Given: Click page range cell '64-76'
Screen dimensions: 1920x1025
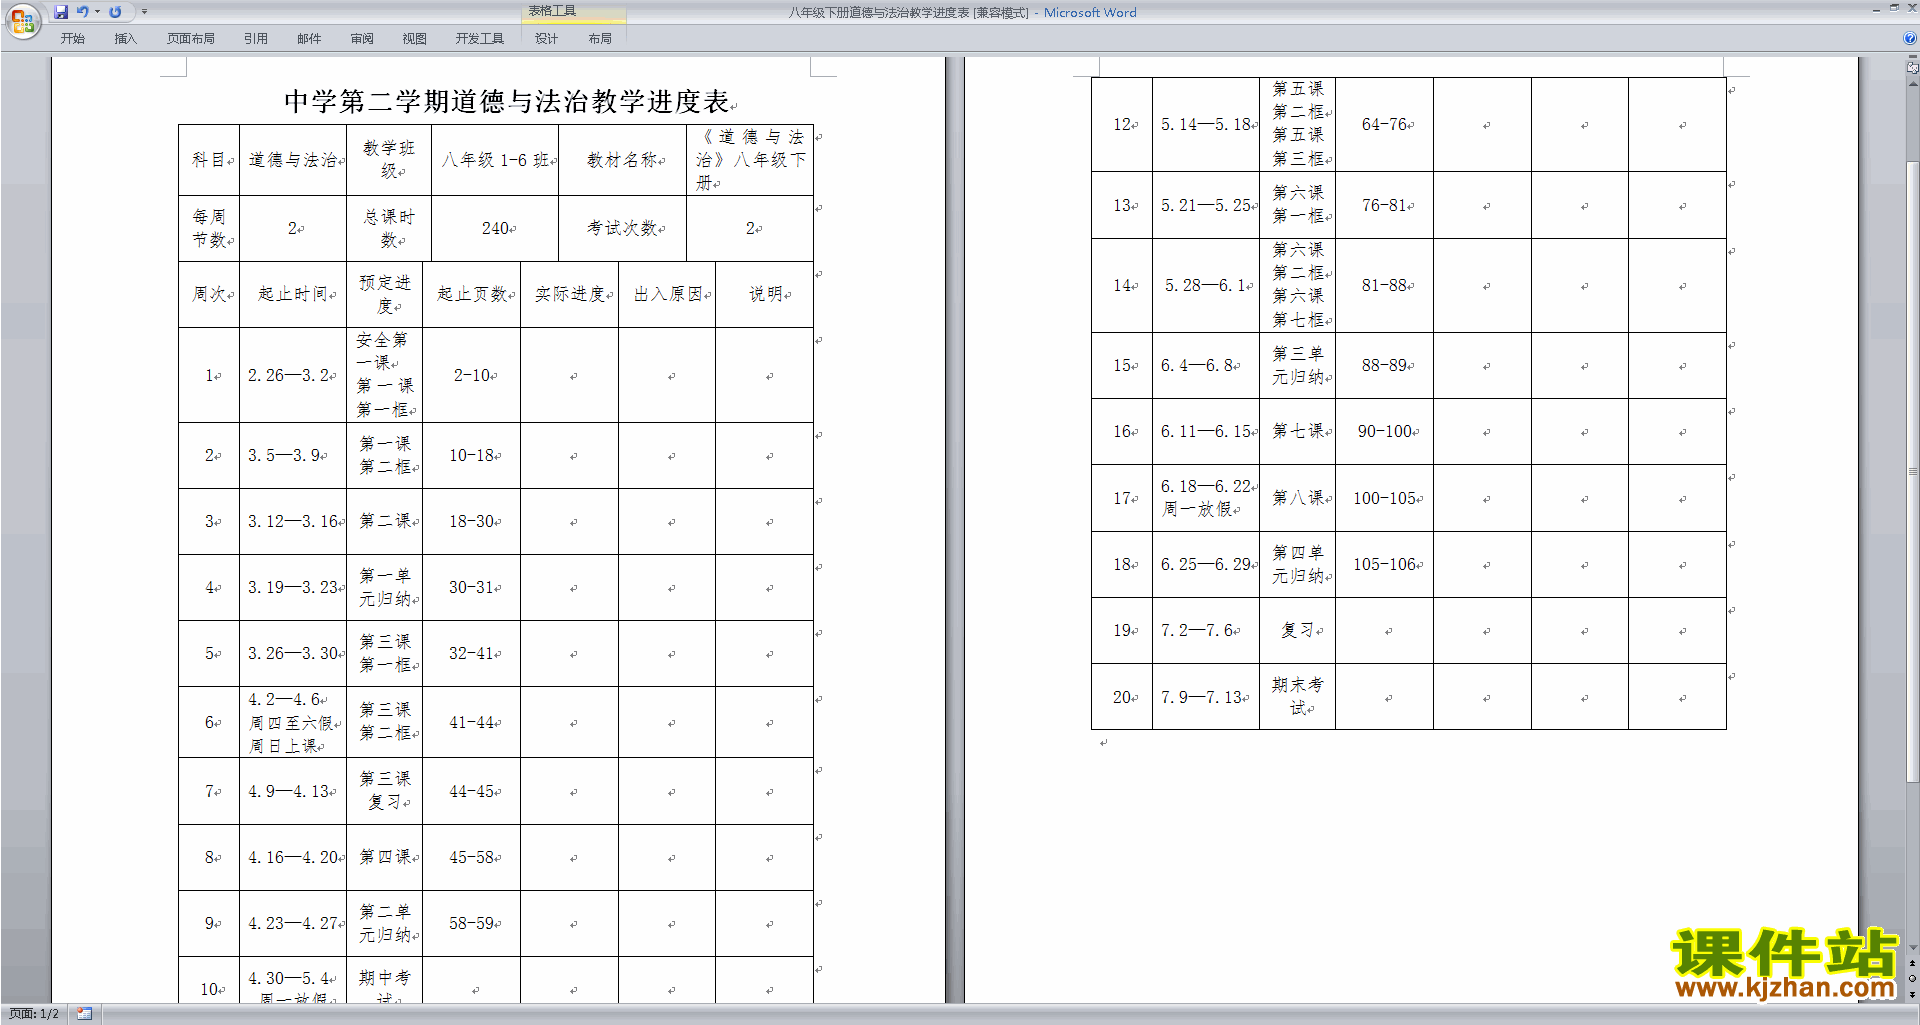Looking at the screenshot, I should (1385, 124).
